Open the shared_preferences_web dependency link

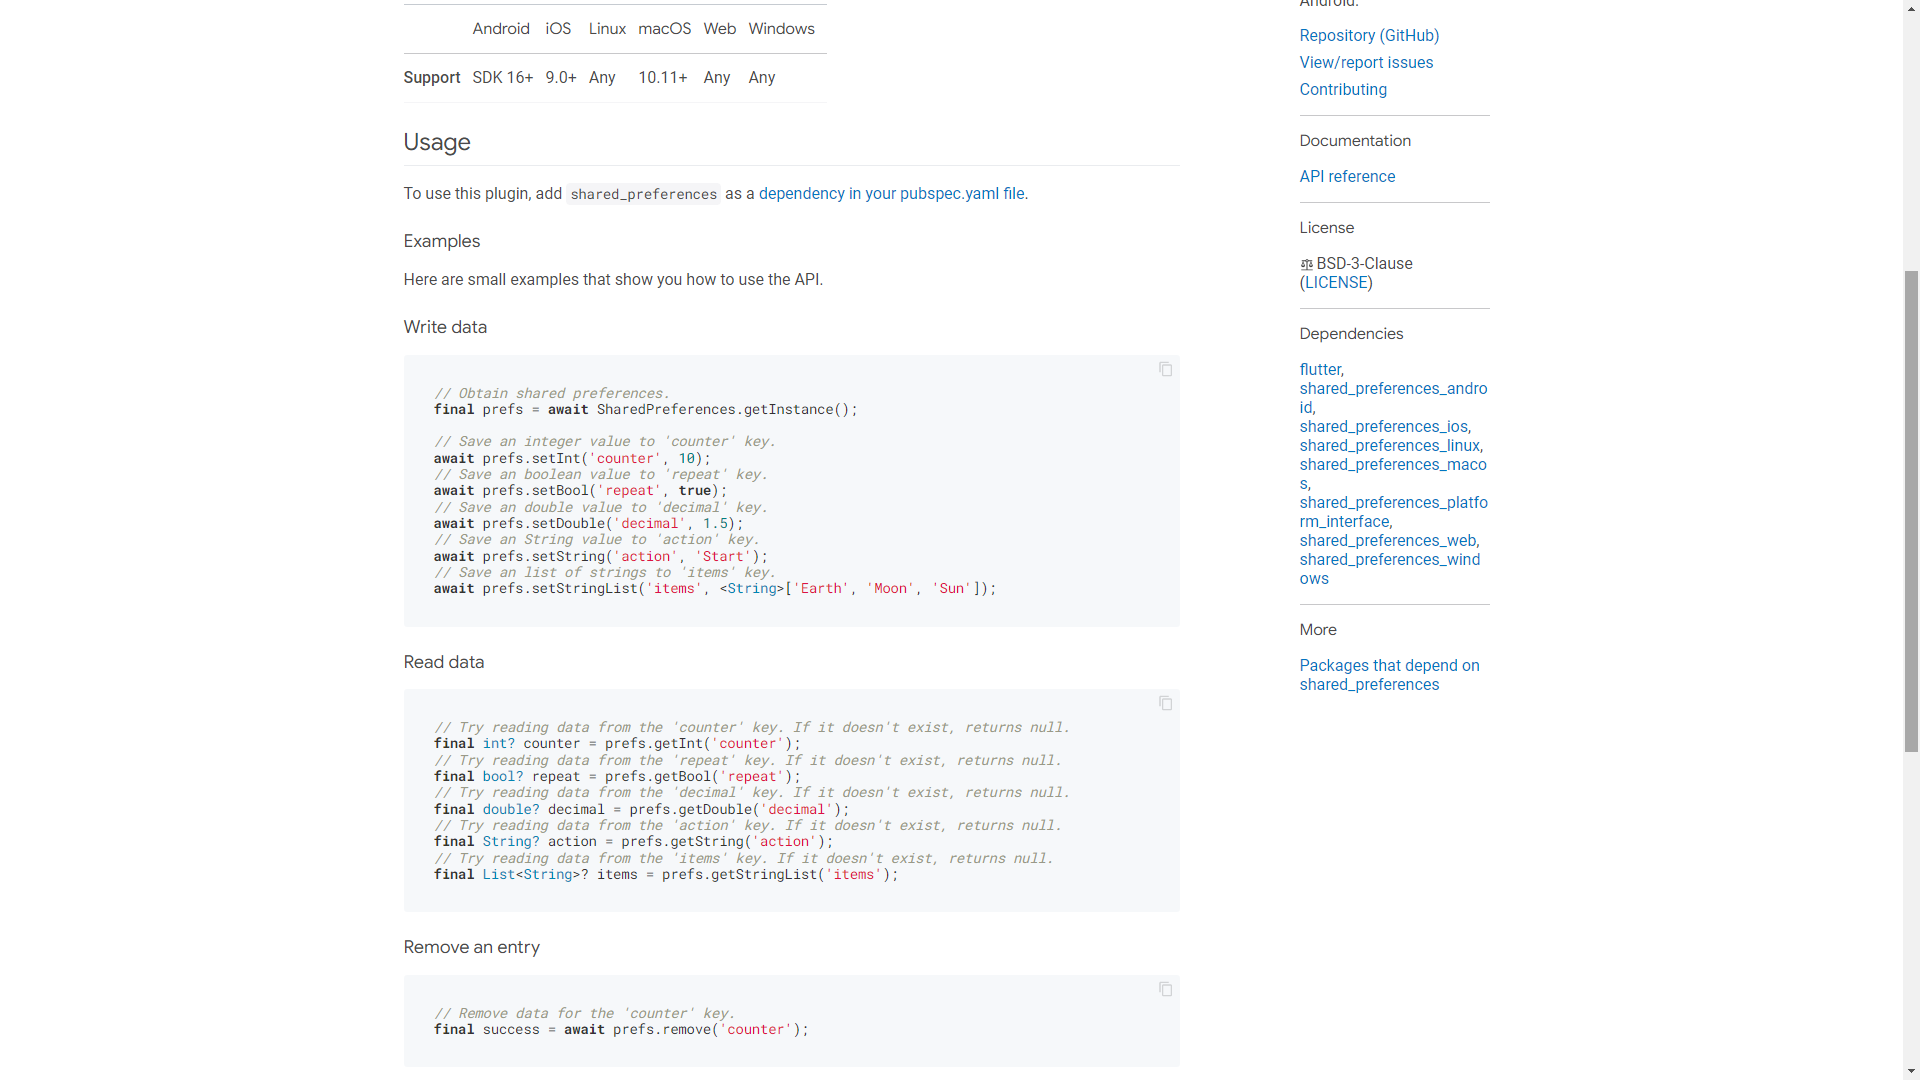1387,541
